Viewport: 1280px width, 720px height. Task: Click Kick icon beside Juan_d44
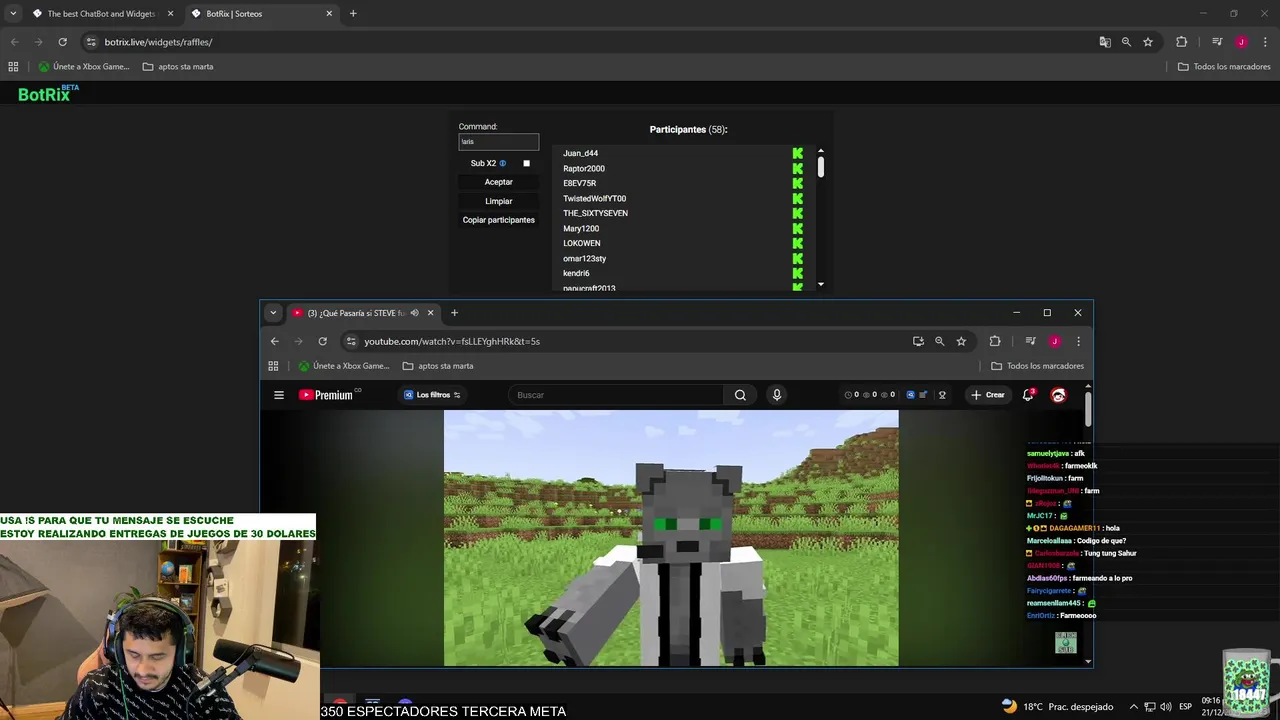(x=798, y=153)
